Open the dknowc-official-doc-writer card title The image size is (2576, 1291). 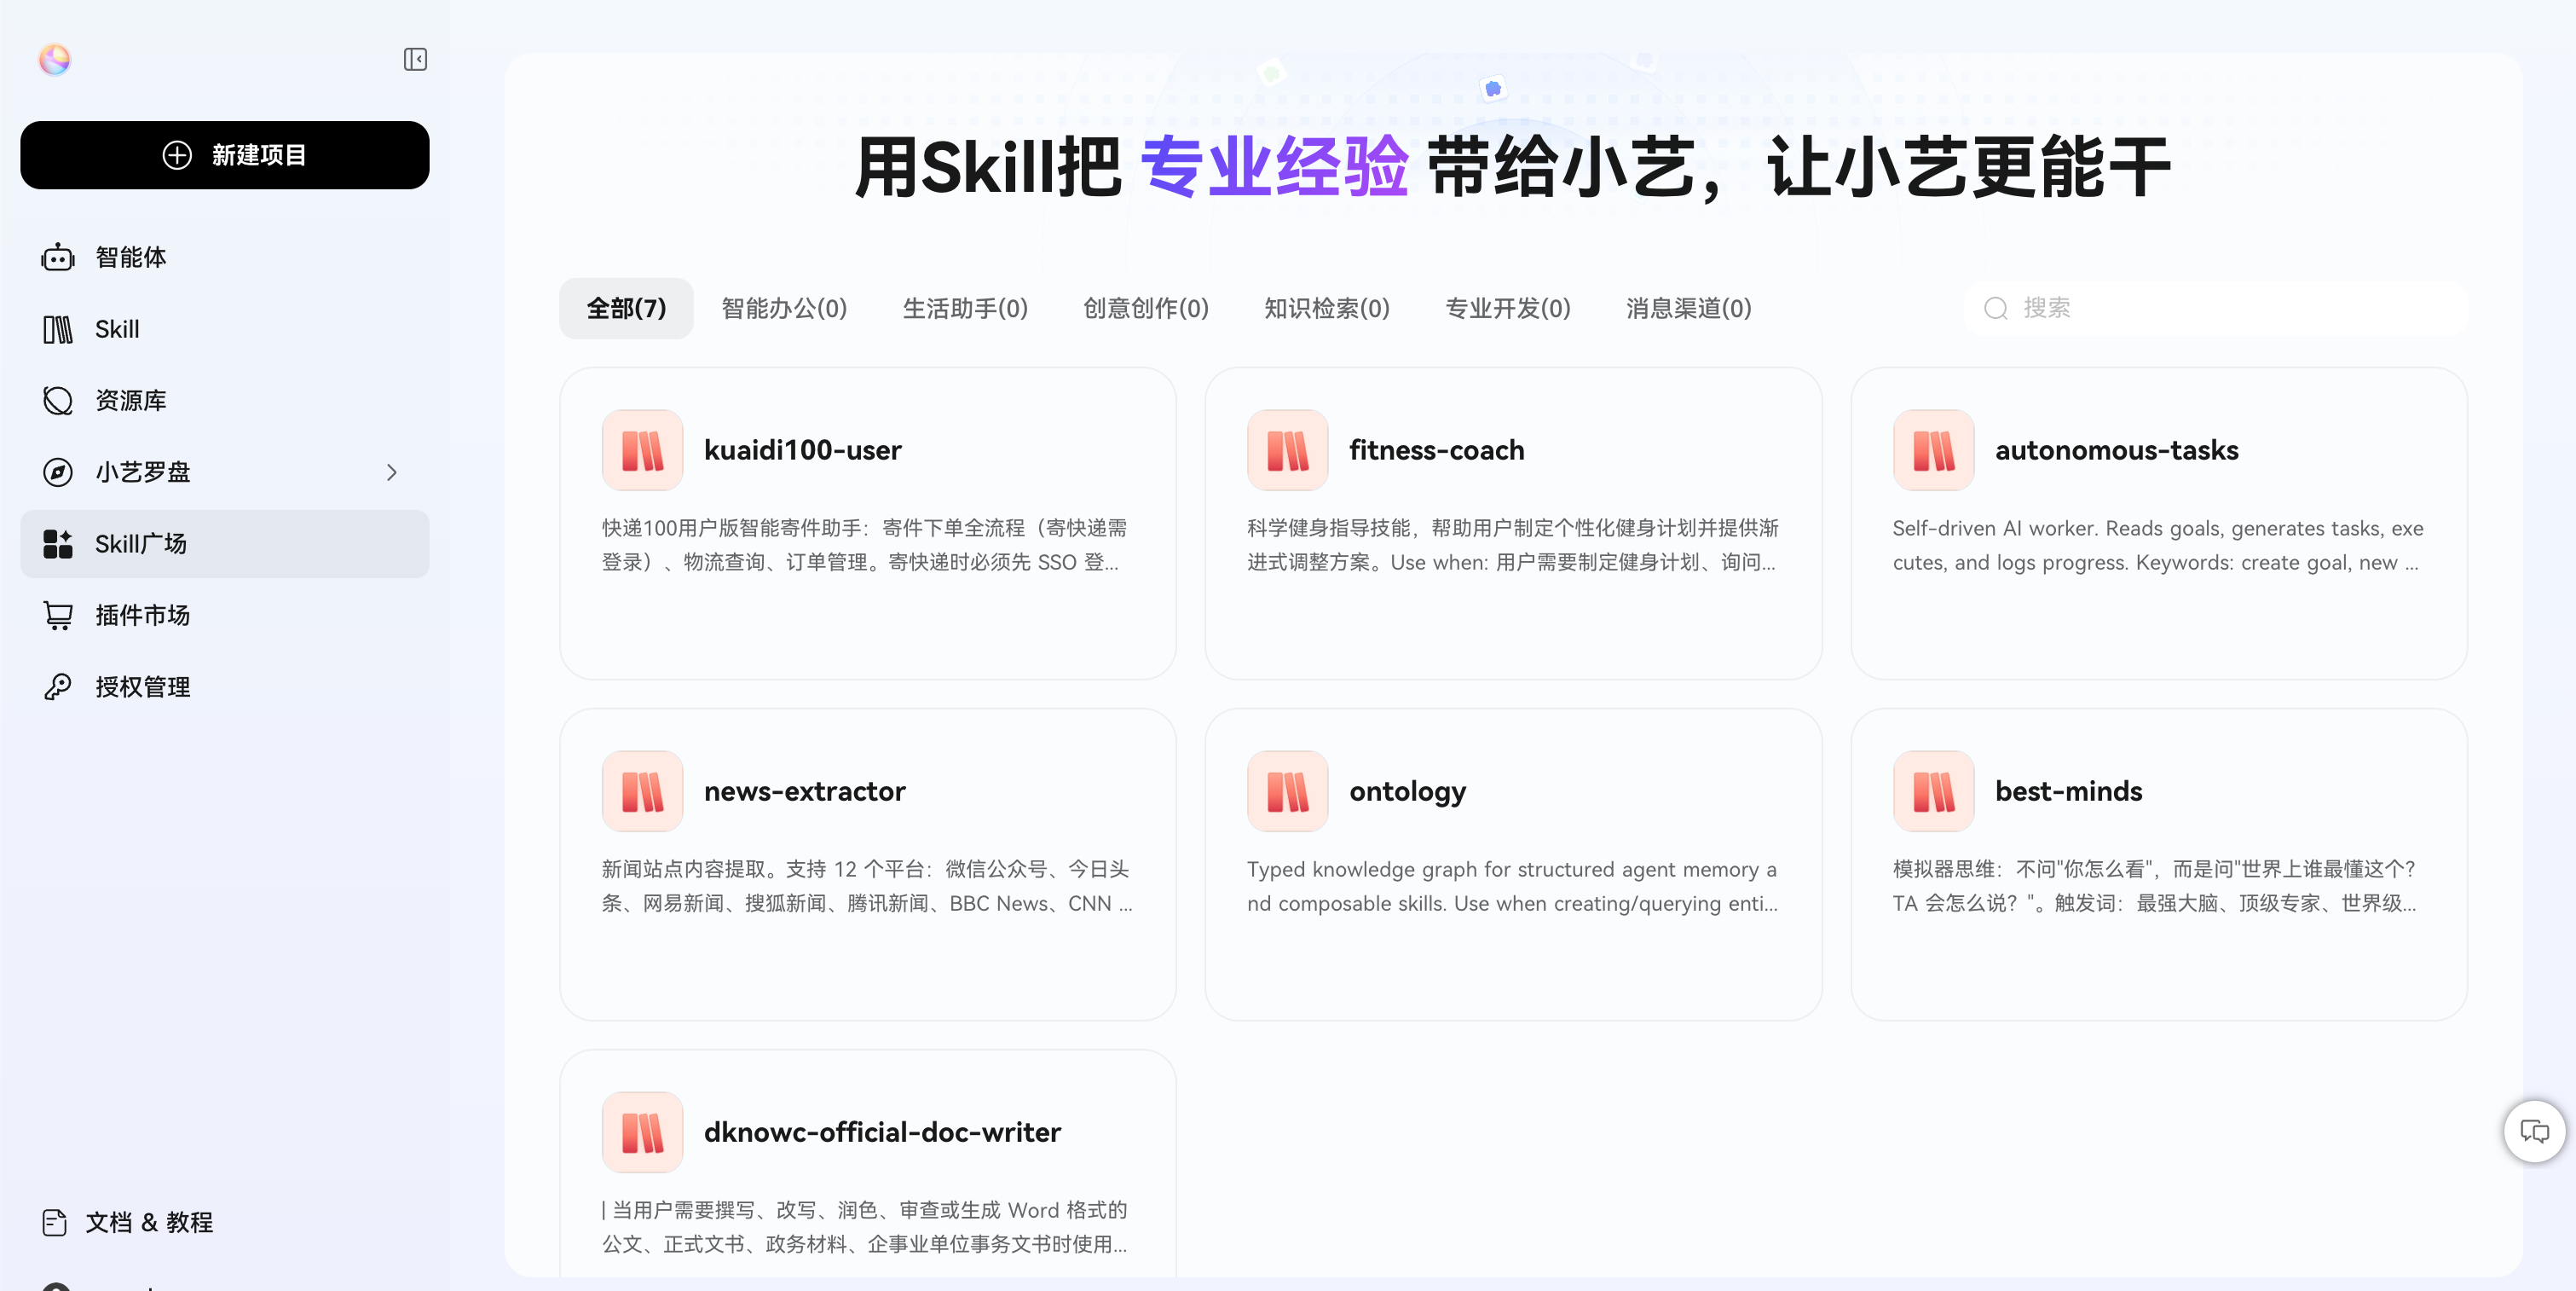click(882, 1132)
